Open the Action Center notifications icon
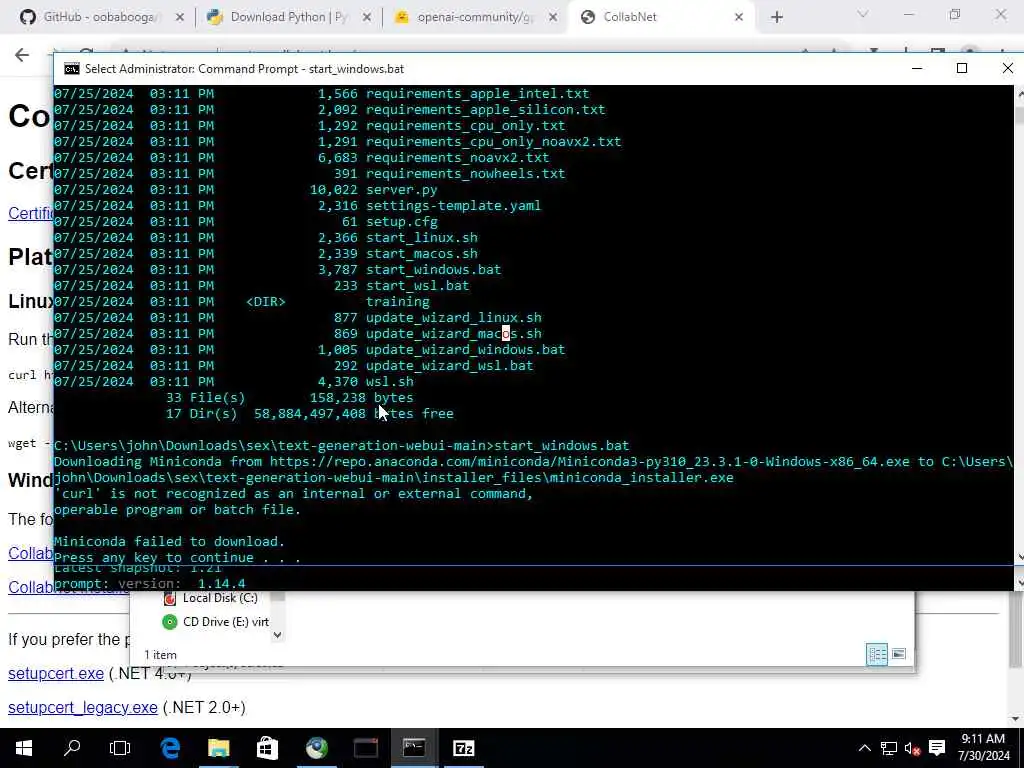Screen dimensions: 1024x768 coord(937,748)
